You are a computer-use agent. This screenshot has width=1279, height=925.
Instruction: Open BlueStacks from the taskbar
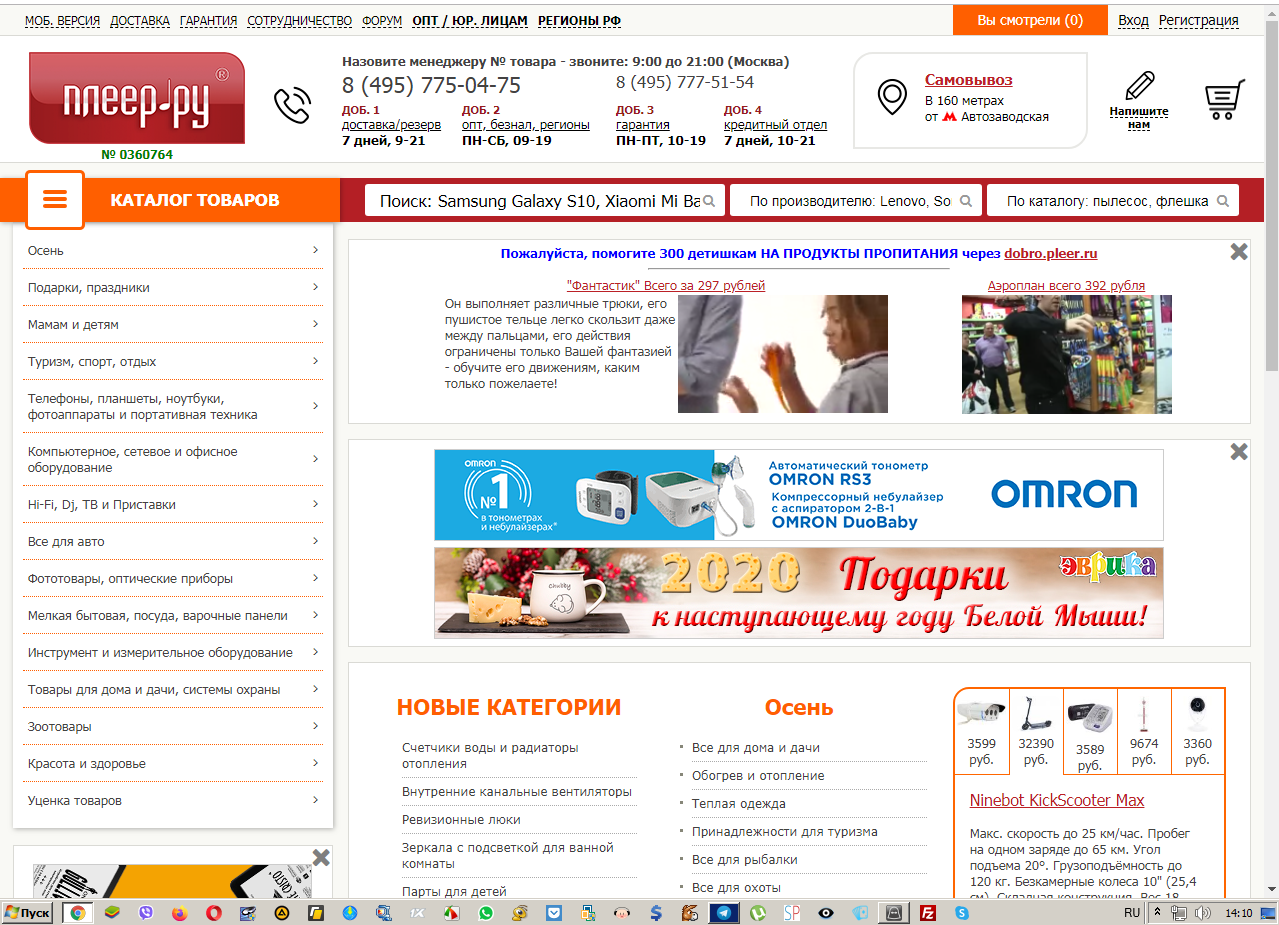[113, 913]
